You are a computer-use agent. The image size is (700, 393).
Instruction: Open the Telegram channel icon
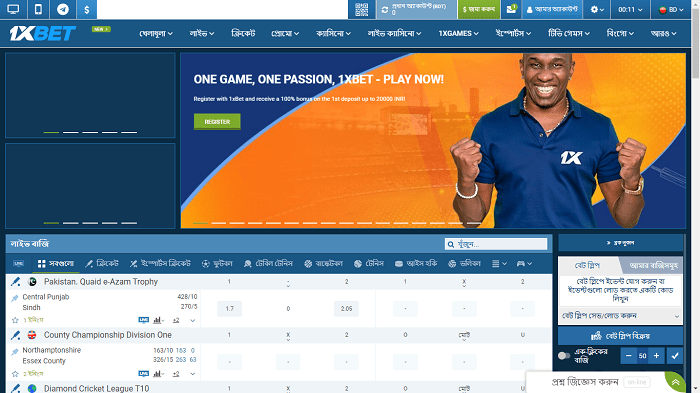pos(63,9)
